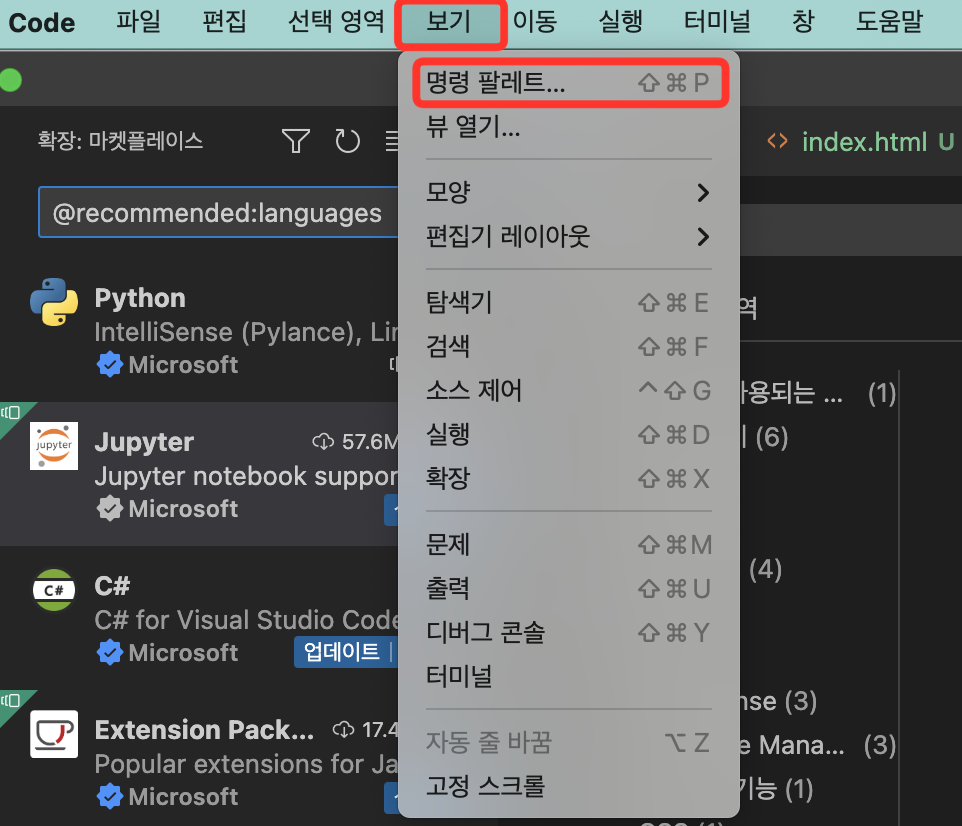Open the Code application menu
The width and height of the screenshot is (962, 826).
42,23
